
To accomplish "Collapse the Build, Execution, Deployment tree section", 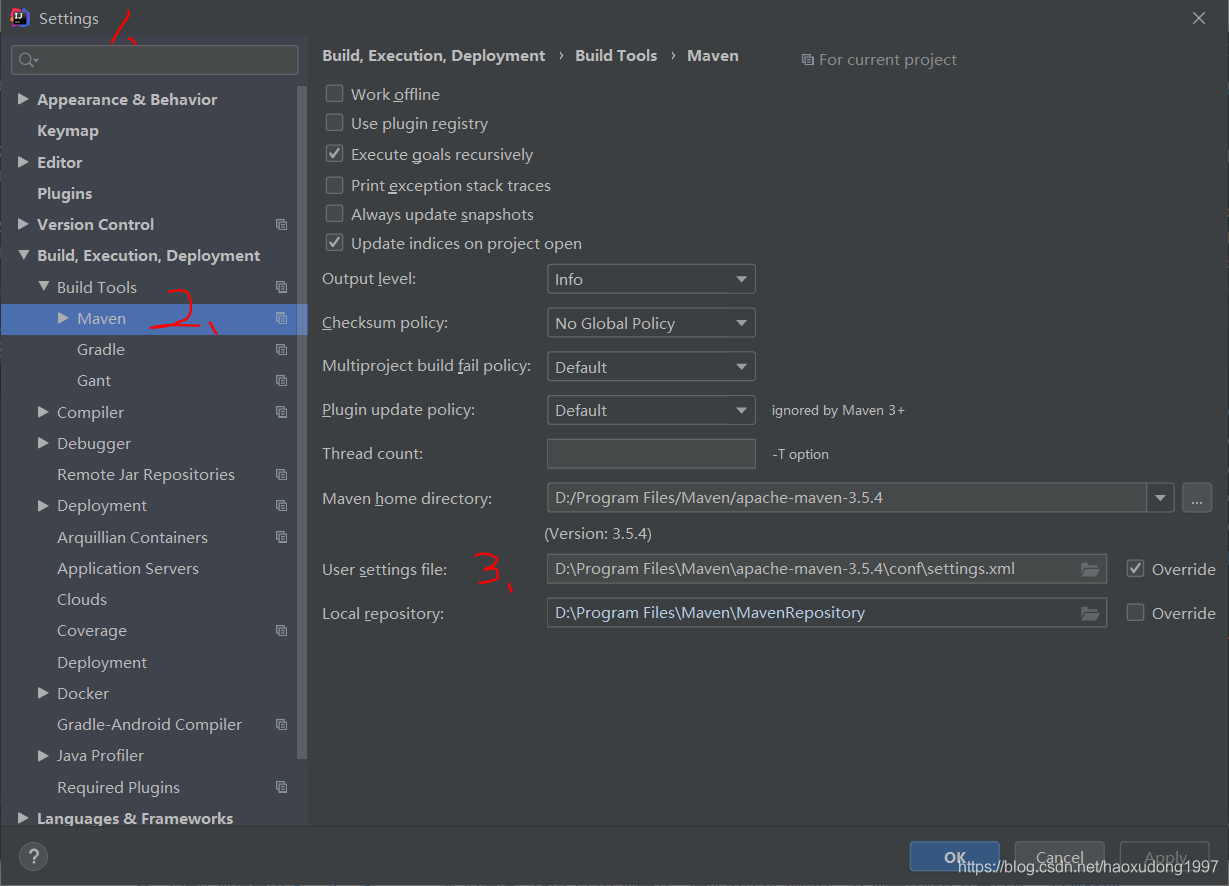I will [x=24, y=255].
